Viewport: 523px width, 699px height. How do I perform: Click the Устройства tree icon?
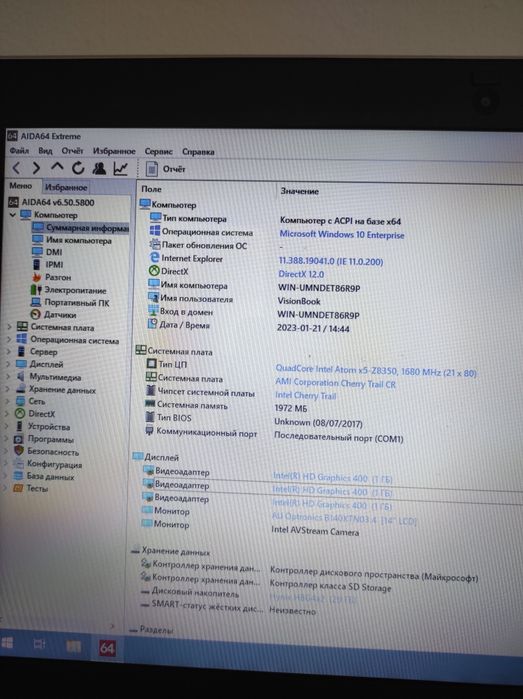(x=19, y=426)
